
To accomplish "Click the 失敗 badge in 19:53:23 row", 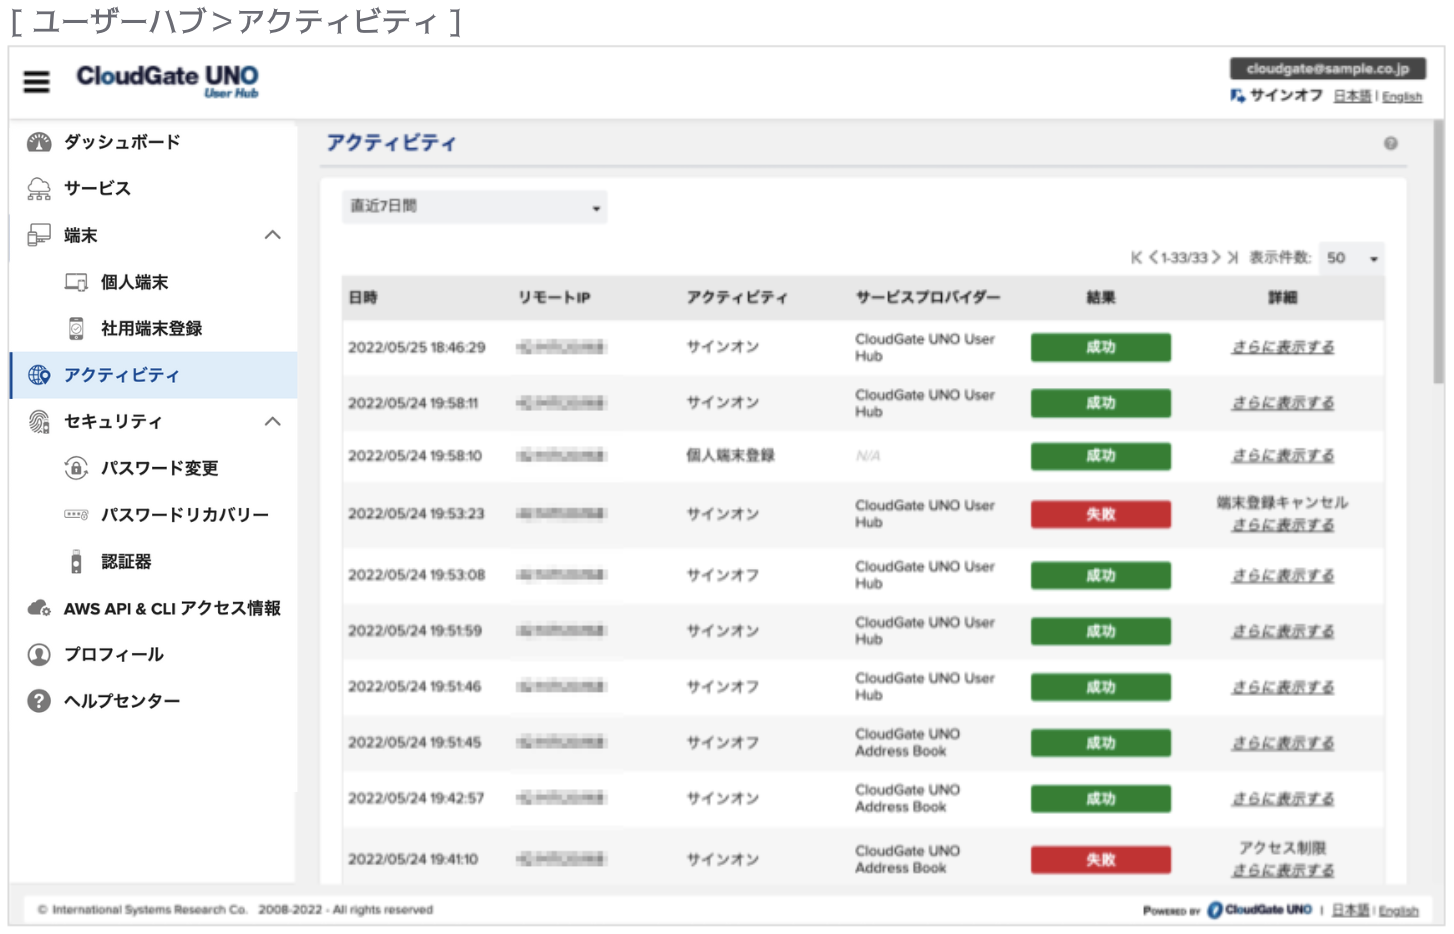I will click(1101, 514).
